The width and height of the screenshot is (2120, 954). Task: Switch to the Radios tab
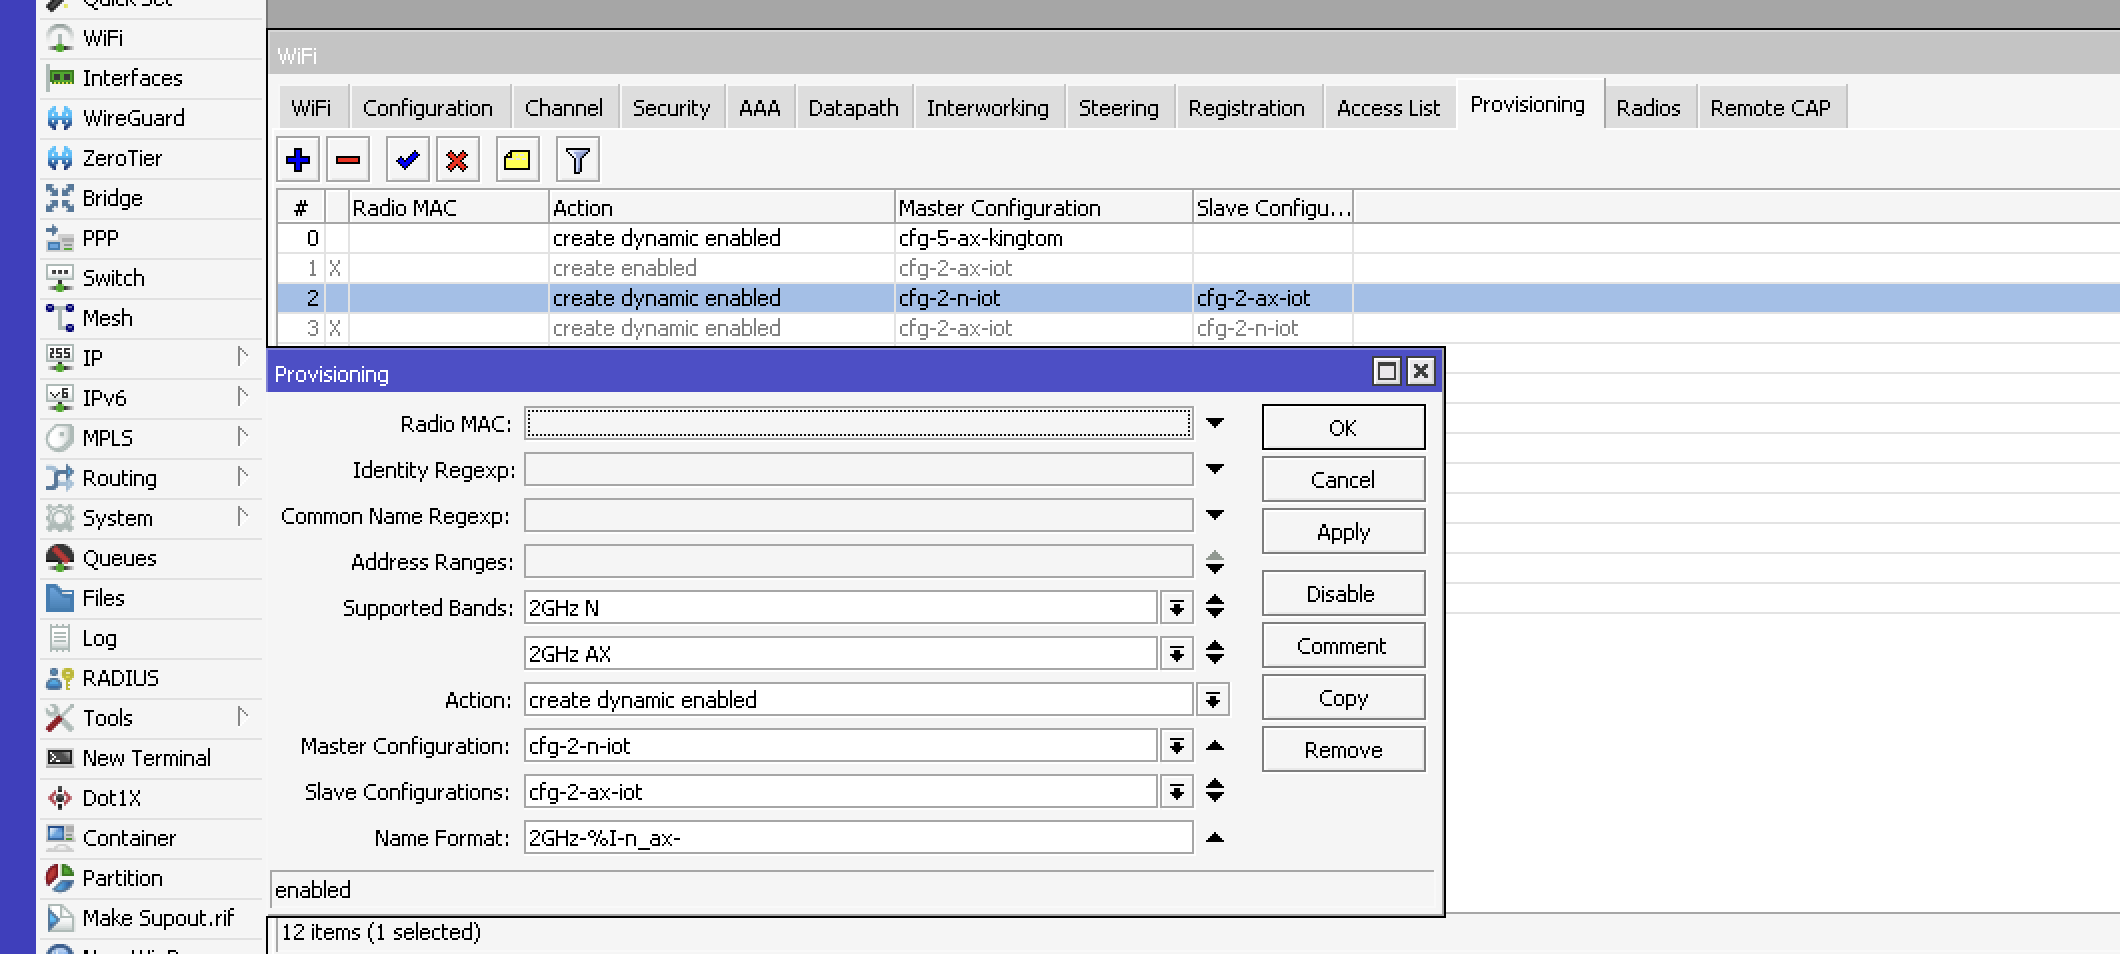(x=1648, y=108)
